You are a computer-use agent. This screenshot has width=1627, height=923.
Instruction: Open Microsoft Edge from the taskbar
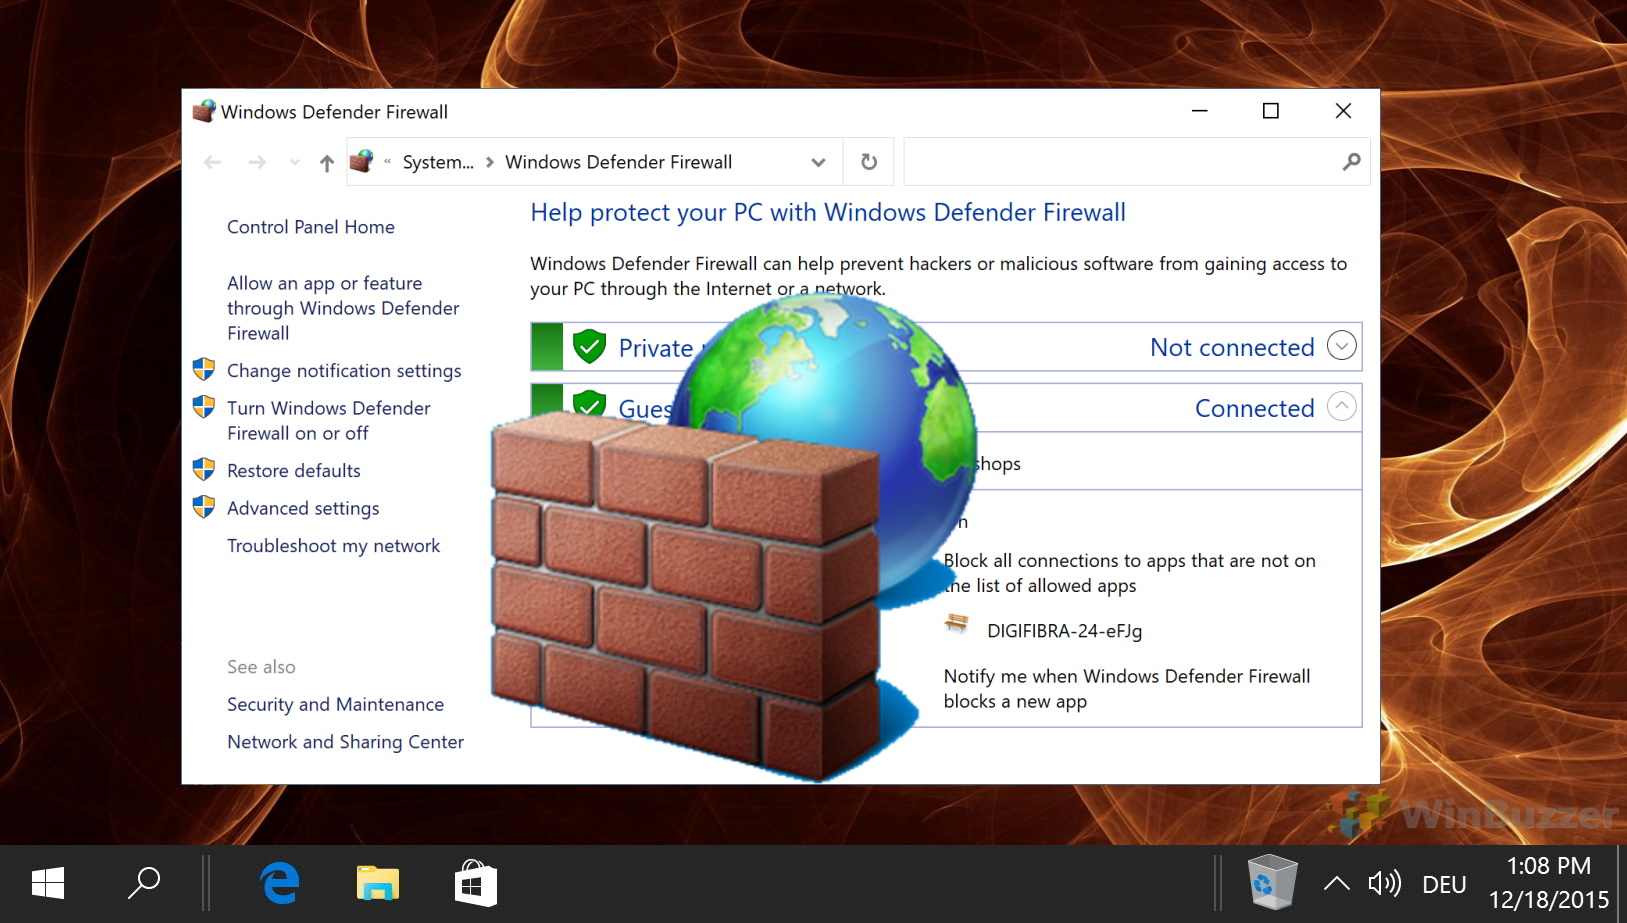[x=280, y=884]
